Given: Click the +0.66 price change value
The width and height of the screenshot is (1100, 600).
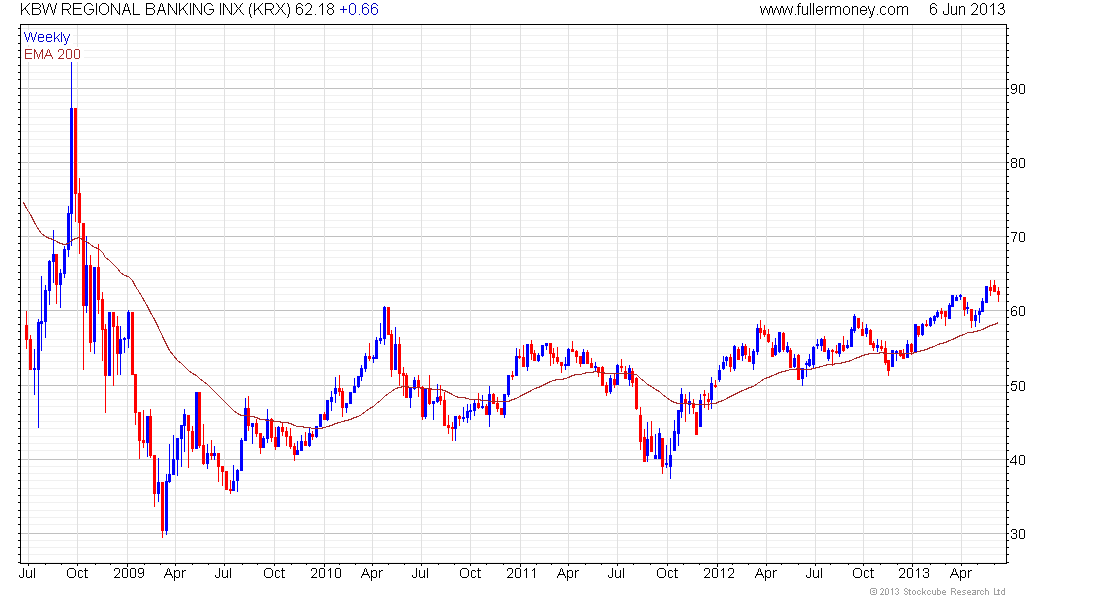Looking at the screenshot, I should 358,10.
